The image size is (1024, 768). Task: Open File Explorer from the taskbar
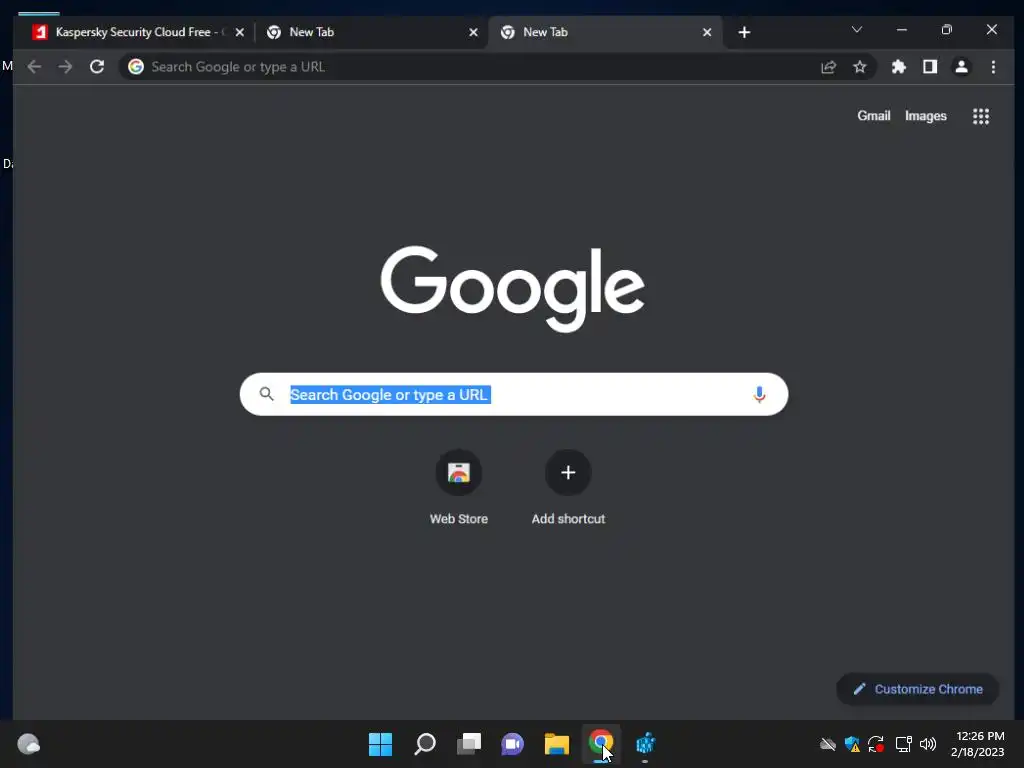pos(557,744)
